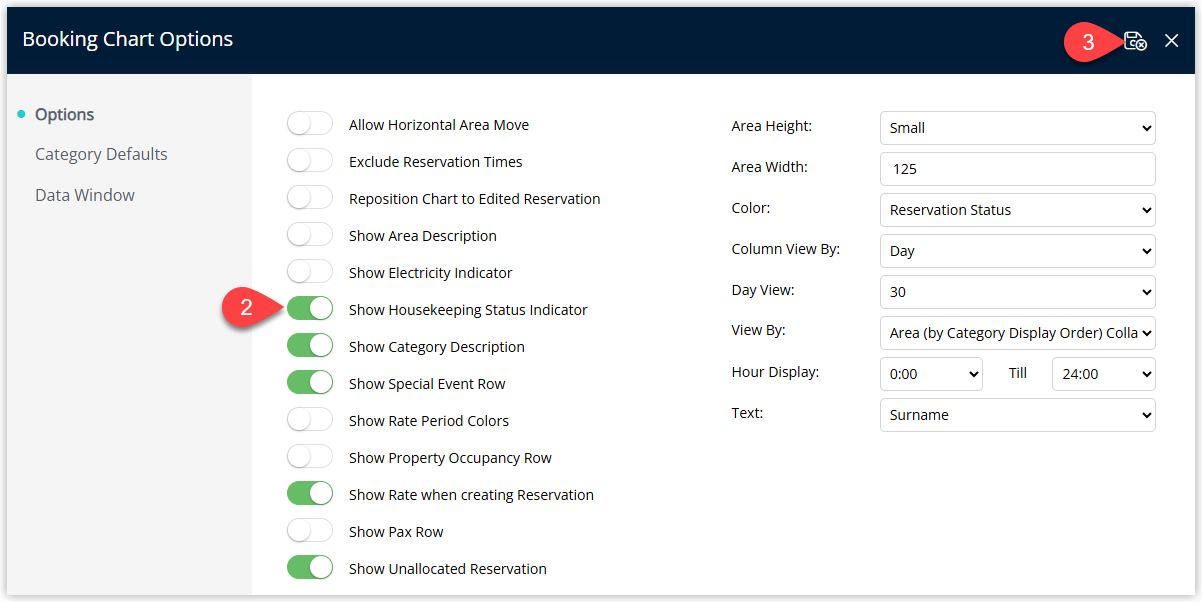Select the Options sidebar tab
This screenshot has height=603, width=1203.
click(x=64, y=114)
